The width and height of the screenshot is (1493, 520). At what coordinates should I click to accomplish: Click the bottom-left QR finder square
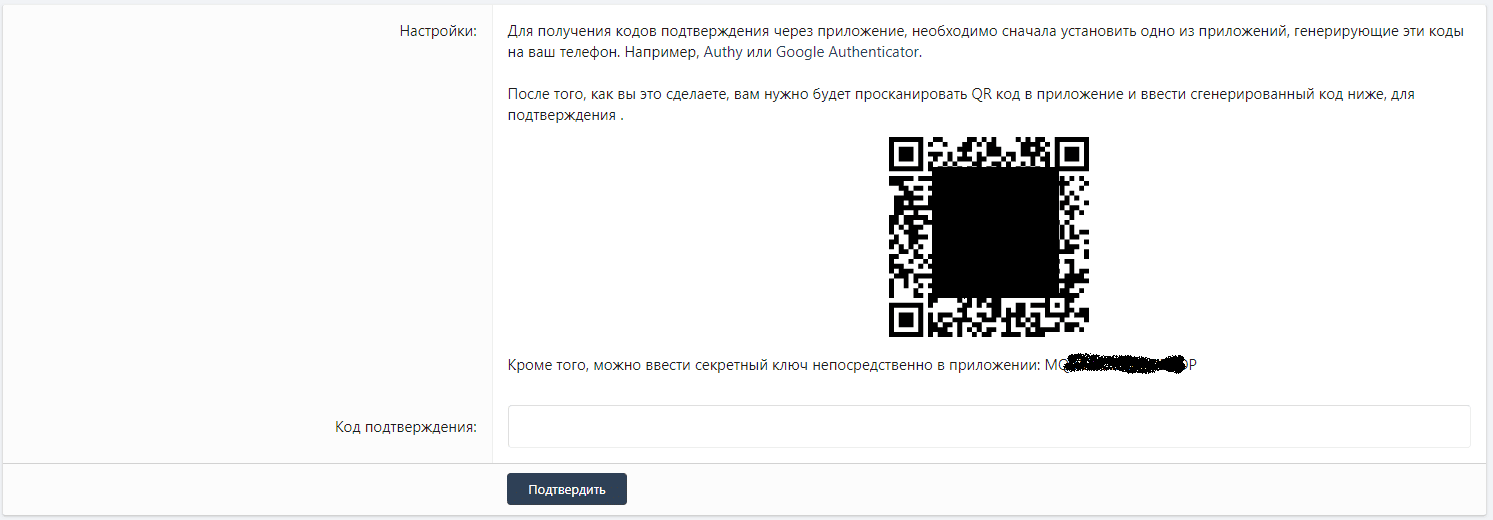click(x=906, y=320)
